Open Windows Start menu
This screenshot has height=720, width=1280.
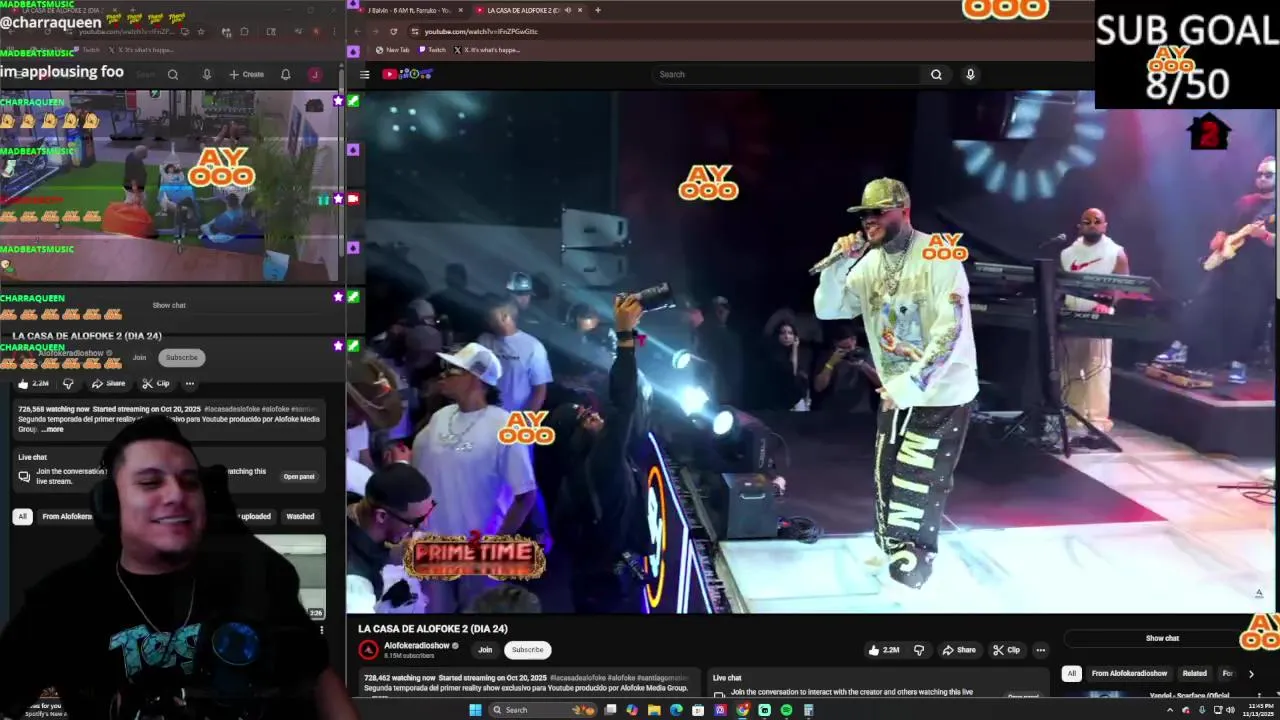475,710
